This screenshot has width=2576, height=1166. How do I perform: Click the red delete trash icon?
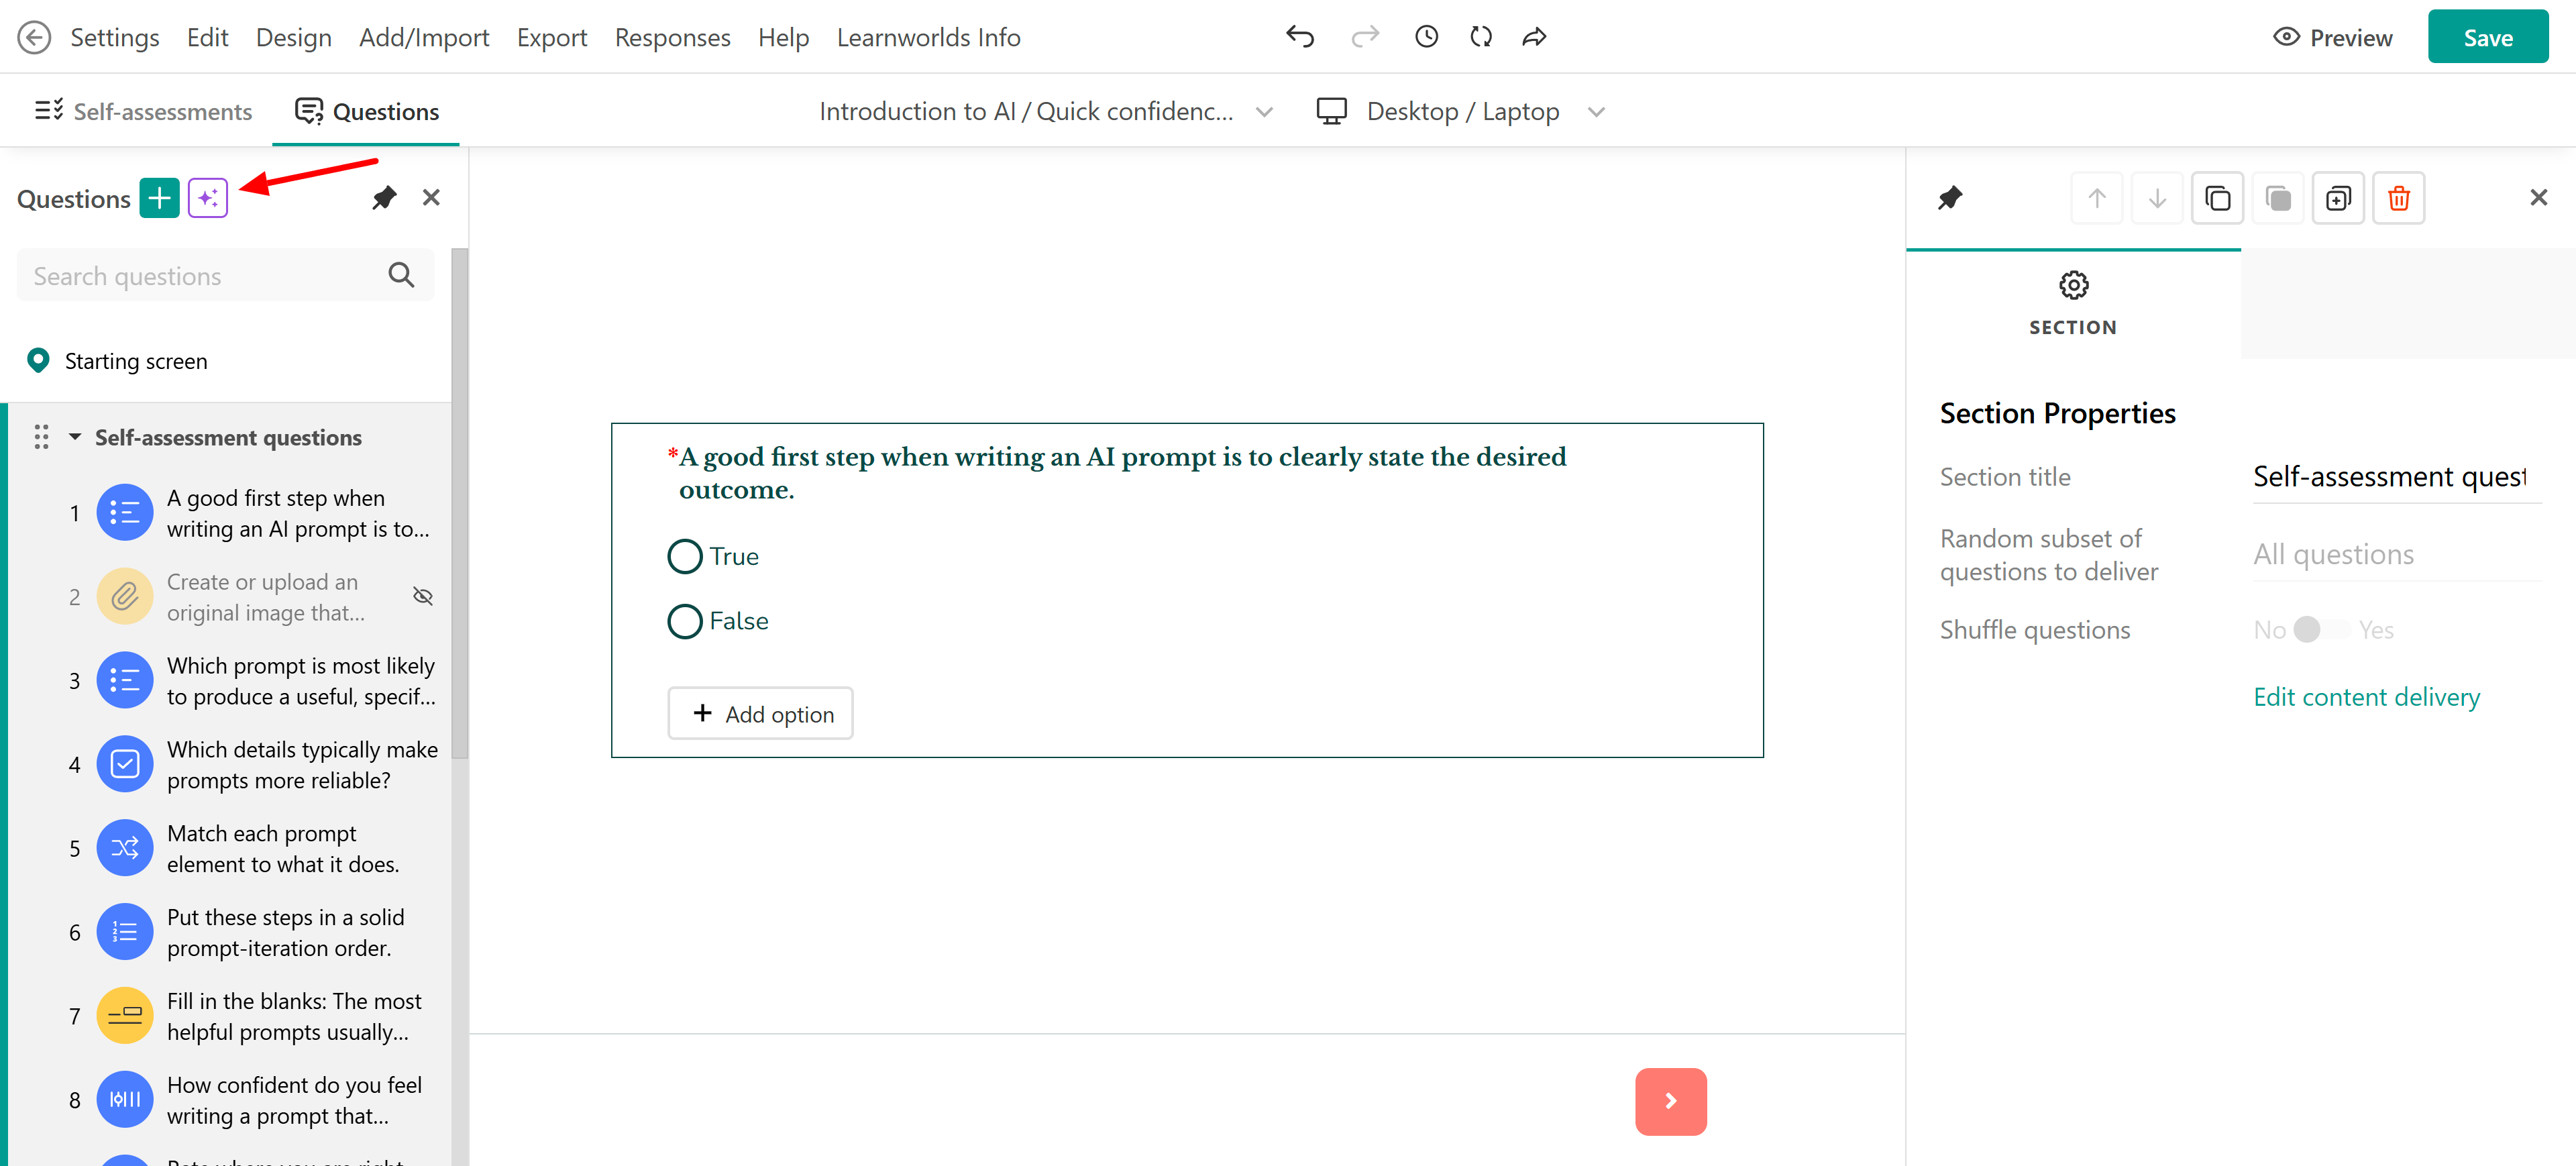(2398, 198)
